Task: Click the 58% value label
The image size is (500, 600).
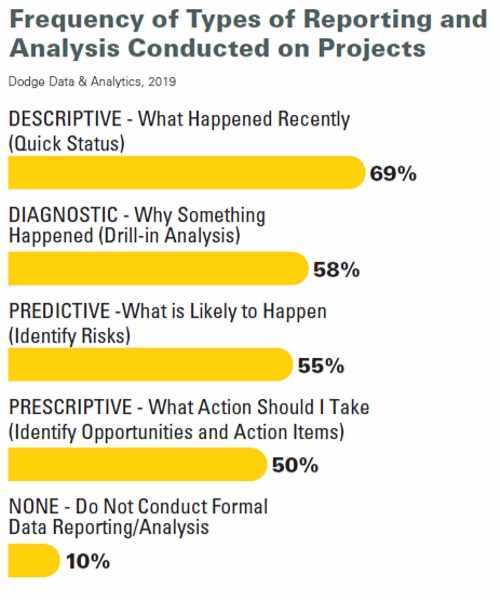Action: (336, 270)
